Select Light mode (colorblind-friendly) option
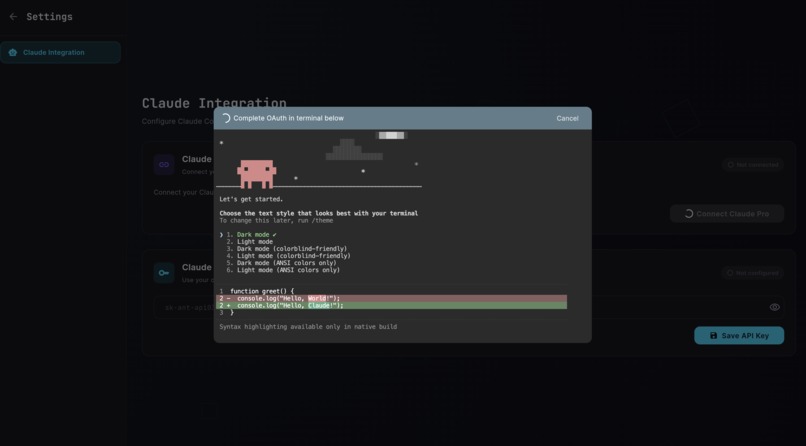806x446 pixels. coord(288,256)
